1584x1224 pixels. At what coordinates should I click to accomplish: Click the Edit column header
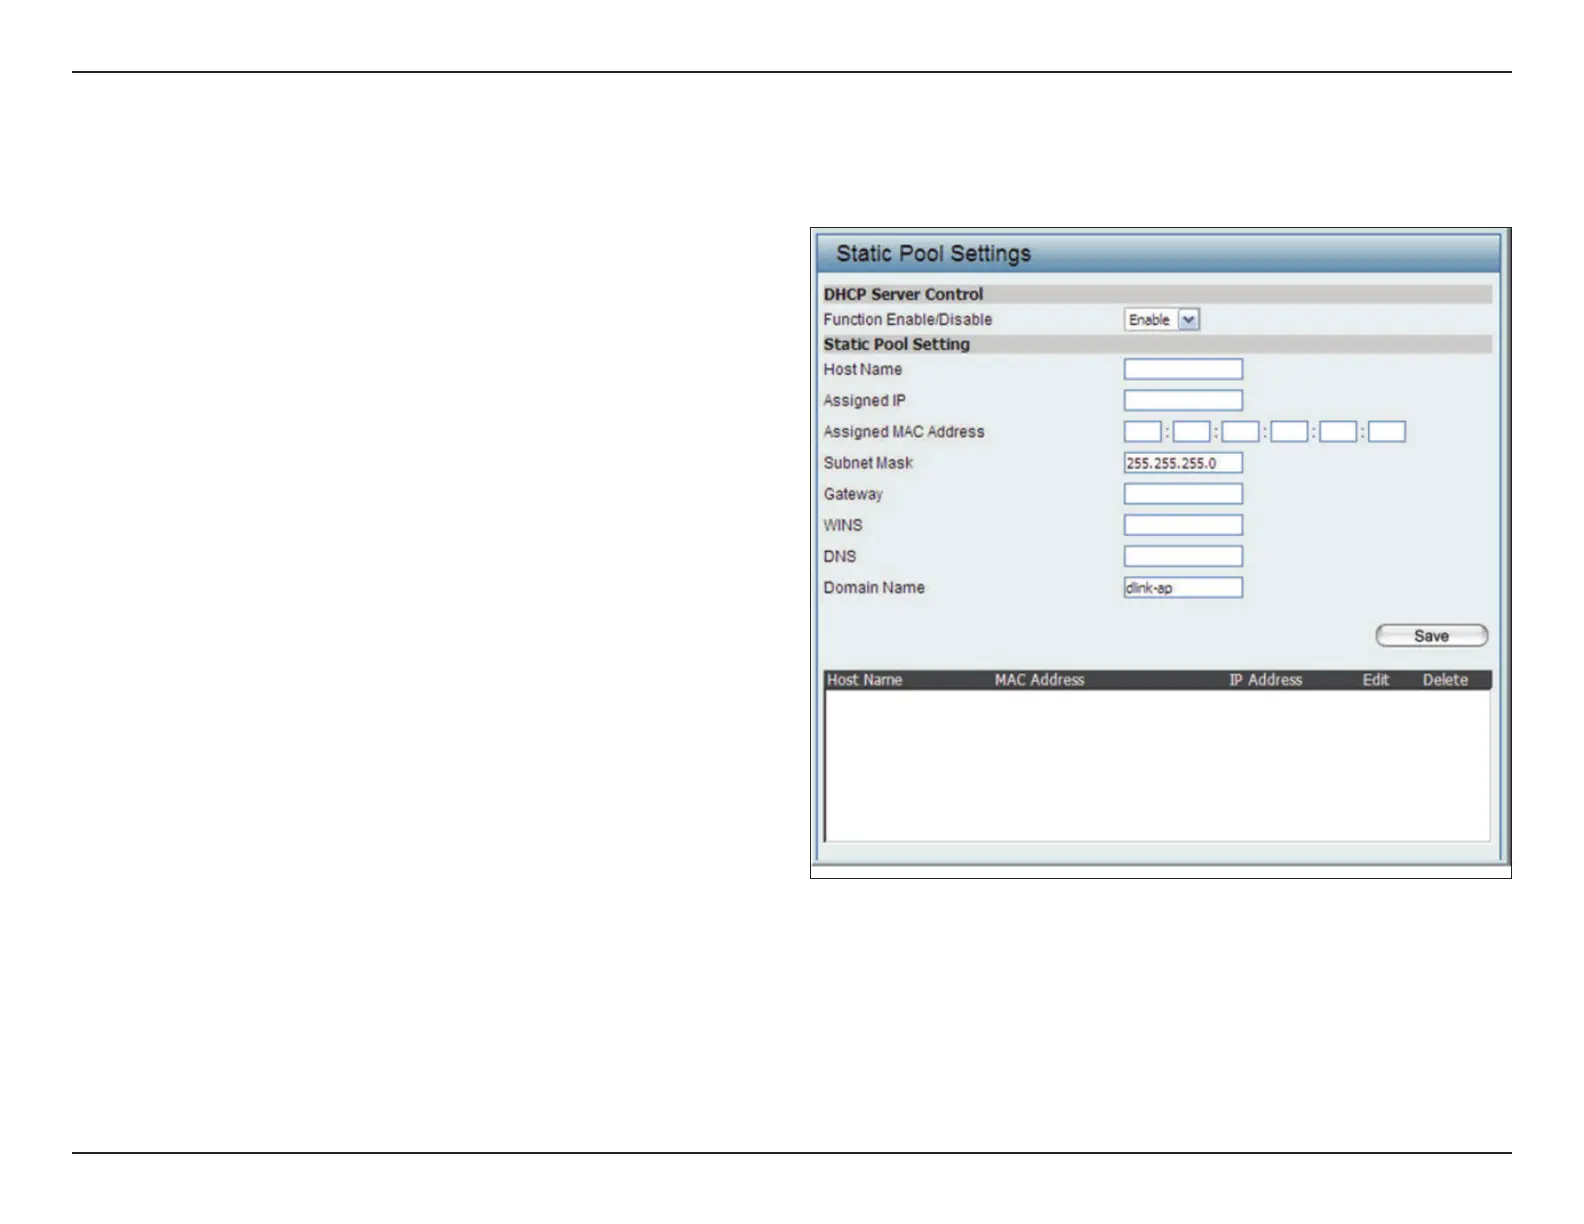(1376, 680)
